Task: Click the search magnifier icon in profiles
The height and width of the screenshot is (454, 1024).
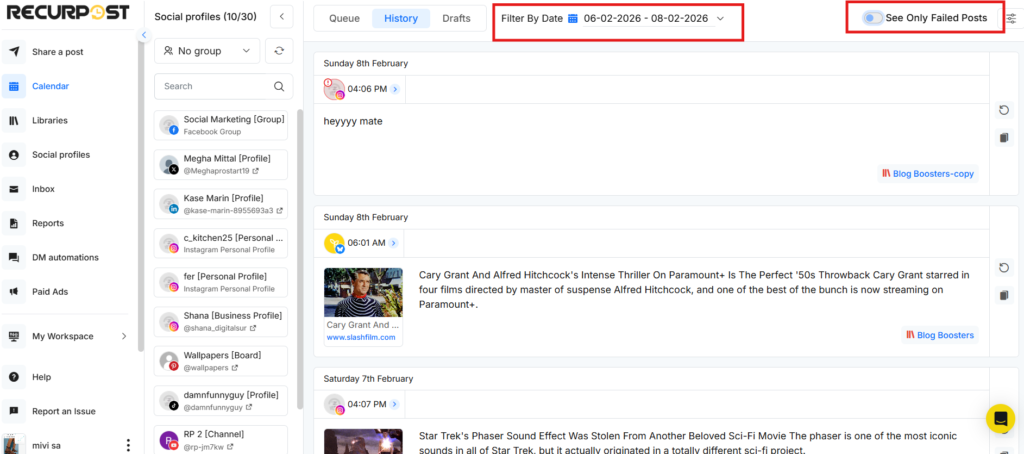Action: click(279, 86)
